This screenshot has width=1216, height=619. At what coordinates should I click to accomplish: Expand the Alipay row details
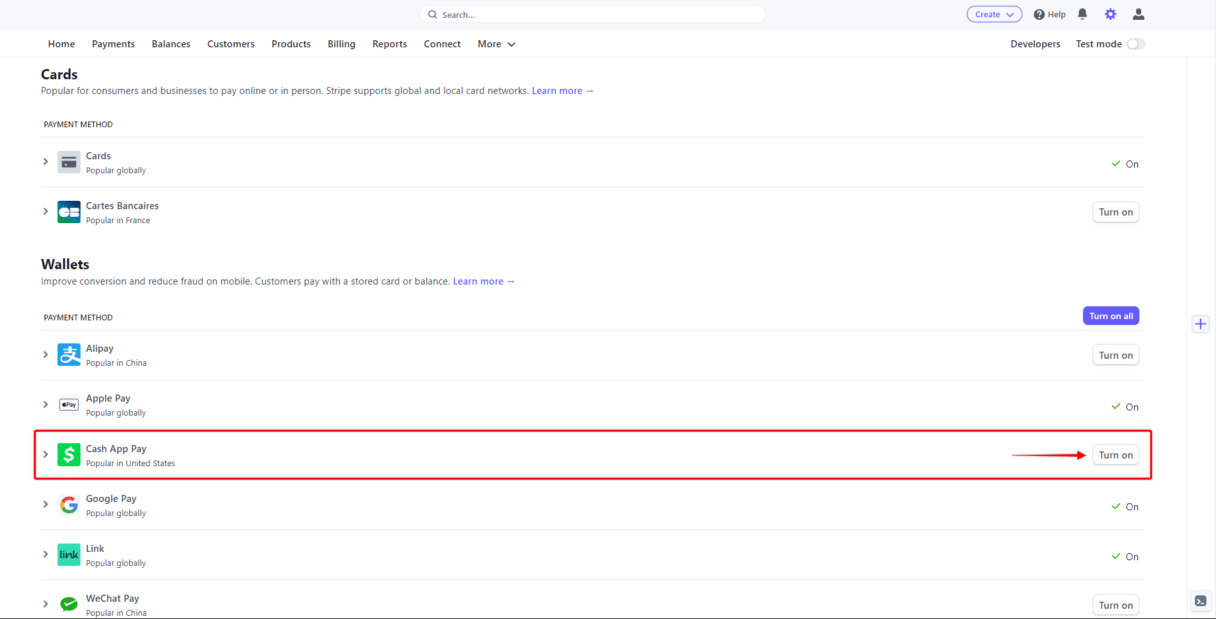pos(45,354)
